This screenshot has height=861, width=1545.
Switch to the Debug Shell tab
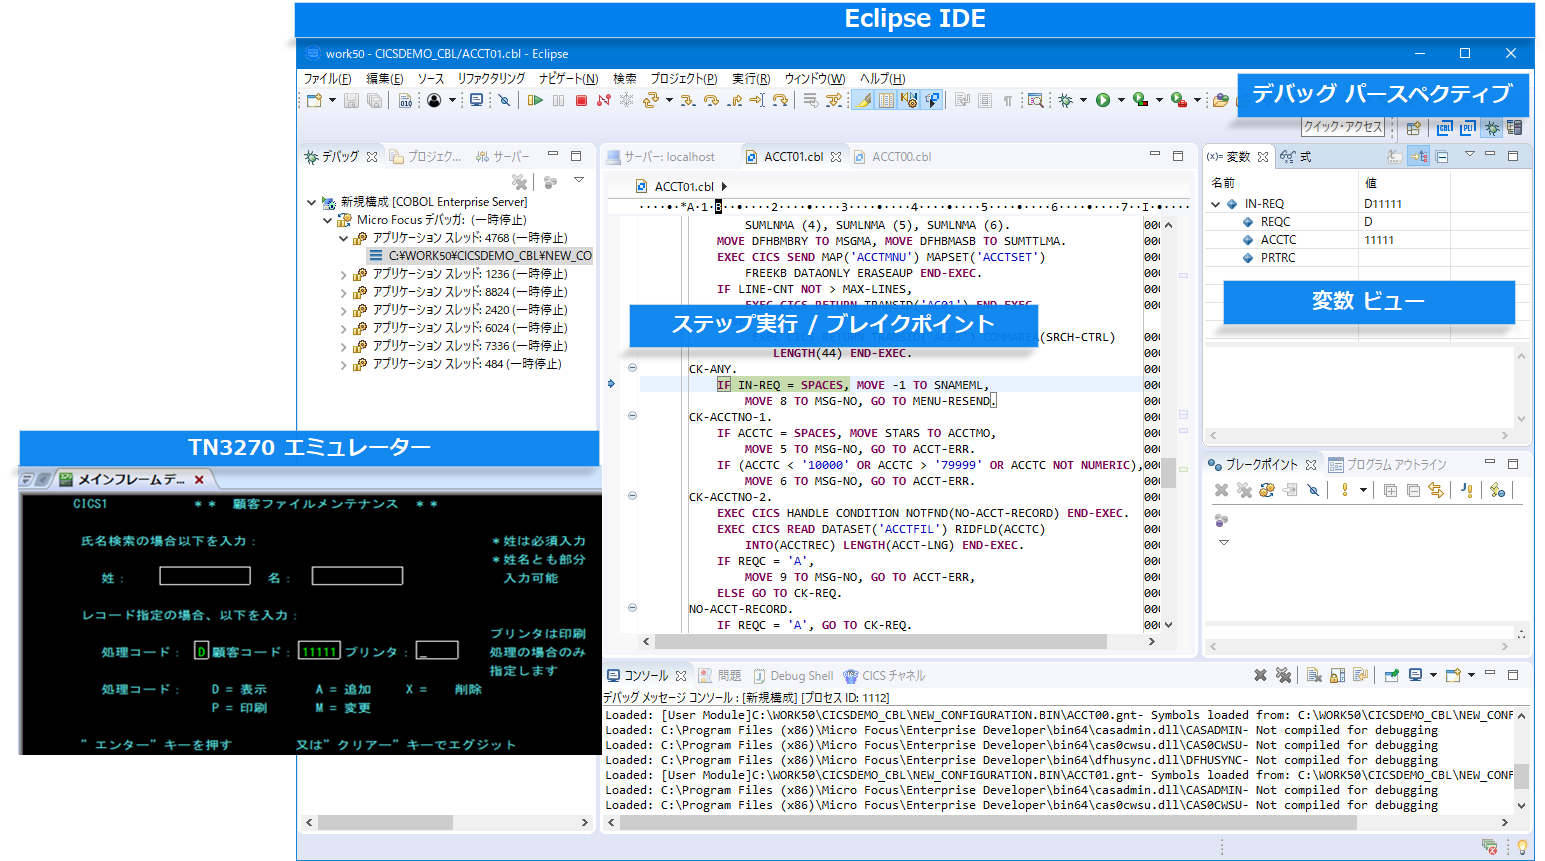793,676
